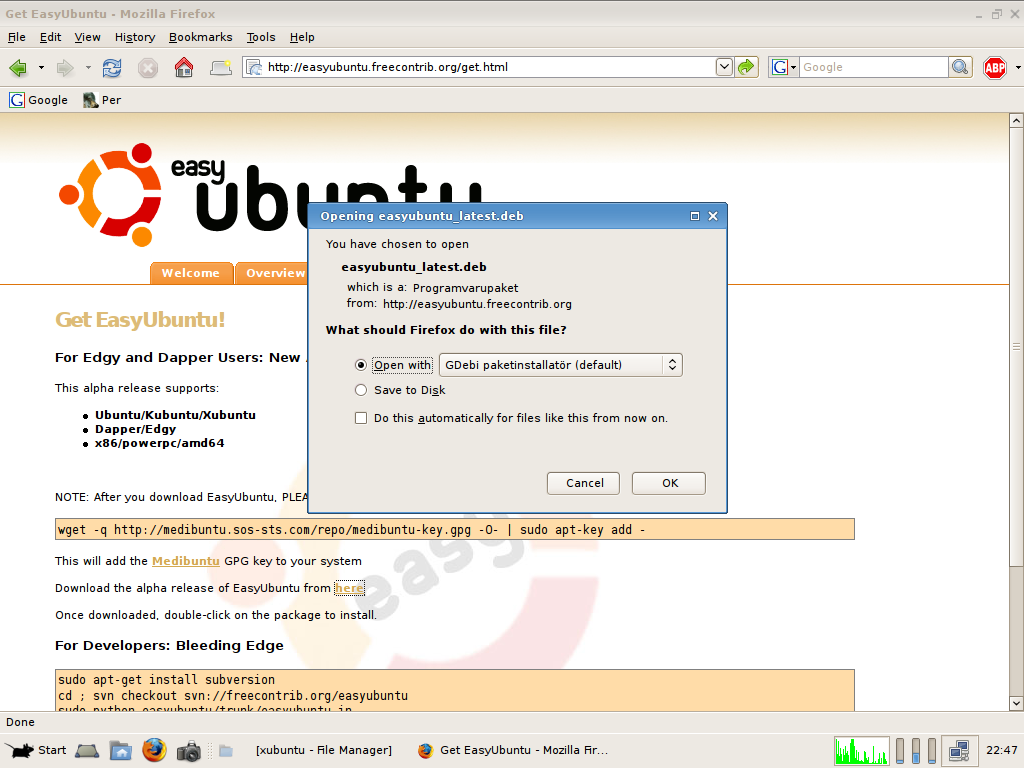Click the 22:47 clock in panel
This screenshot has width=1024, height=768.
point(1001,750)
